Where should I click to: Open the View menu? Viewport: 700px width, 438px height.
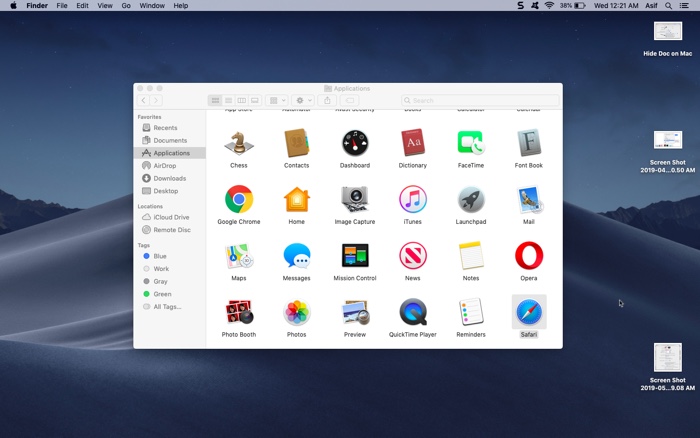coord(105,5)
